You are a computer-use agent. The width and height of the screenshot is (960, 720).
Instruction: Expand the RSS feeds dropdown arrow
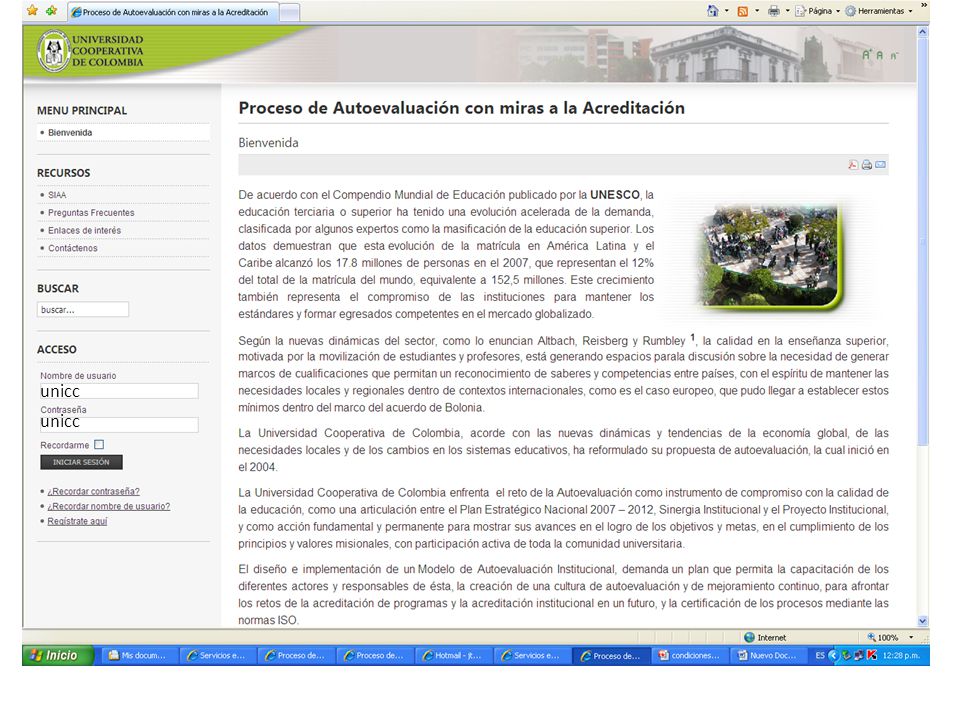click(757, 10)
